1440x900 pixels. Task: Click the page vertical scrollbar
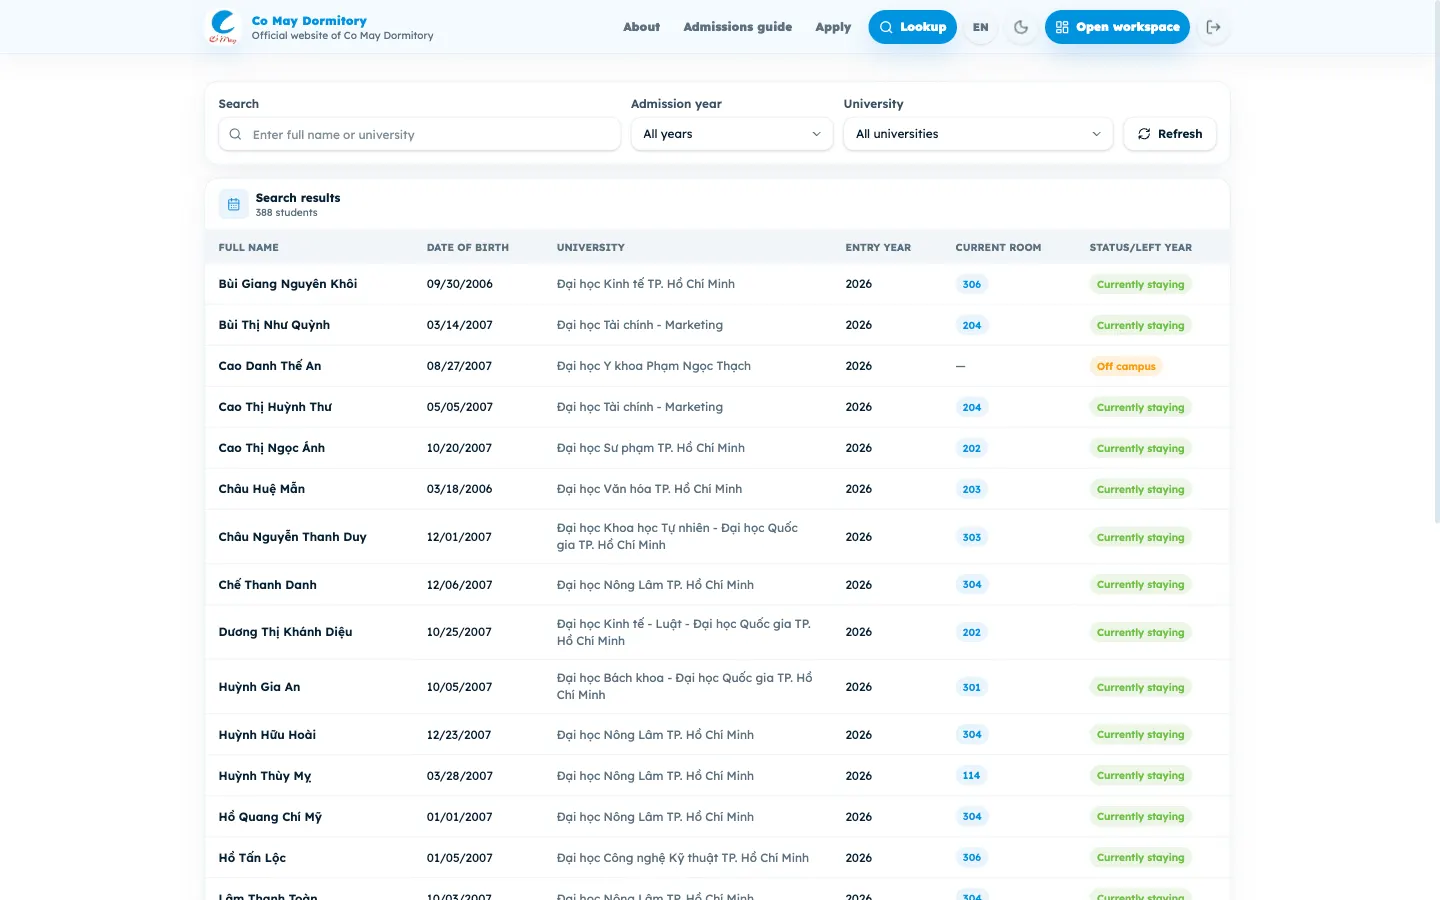(x=1435, y=450)
